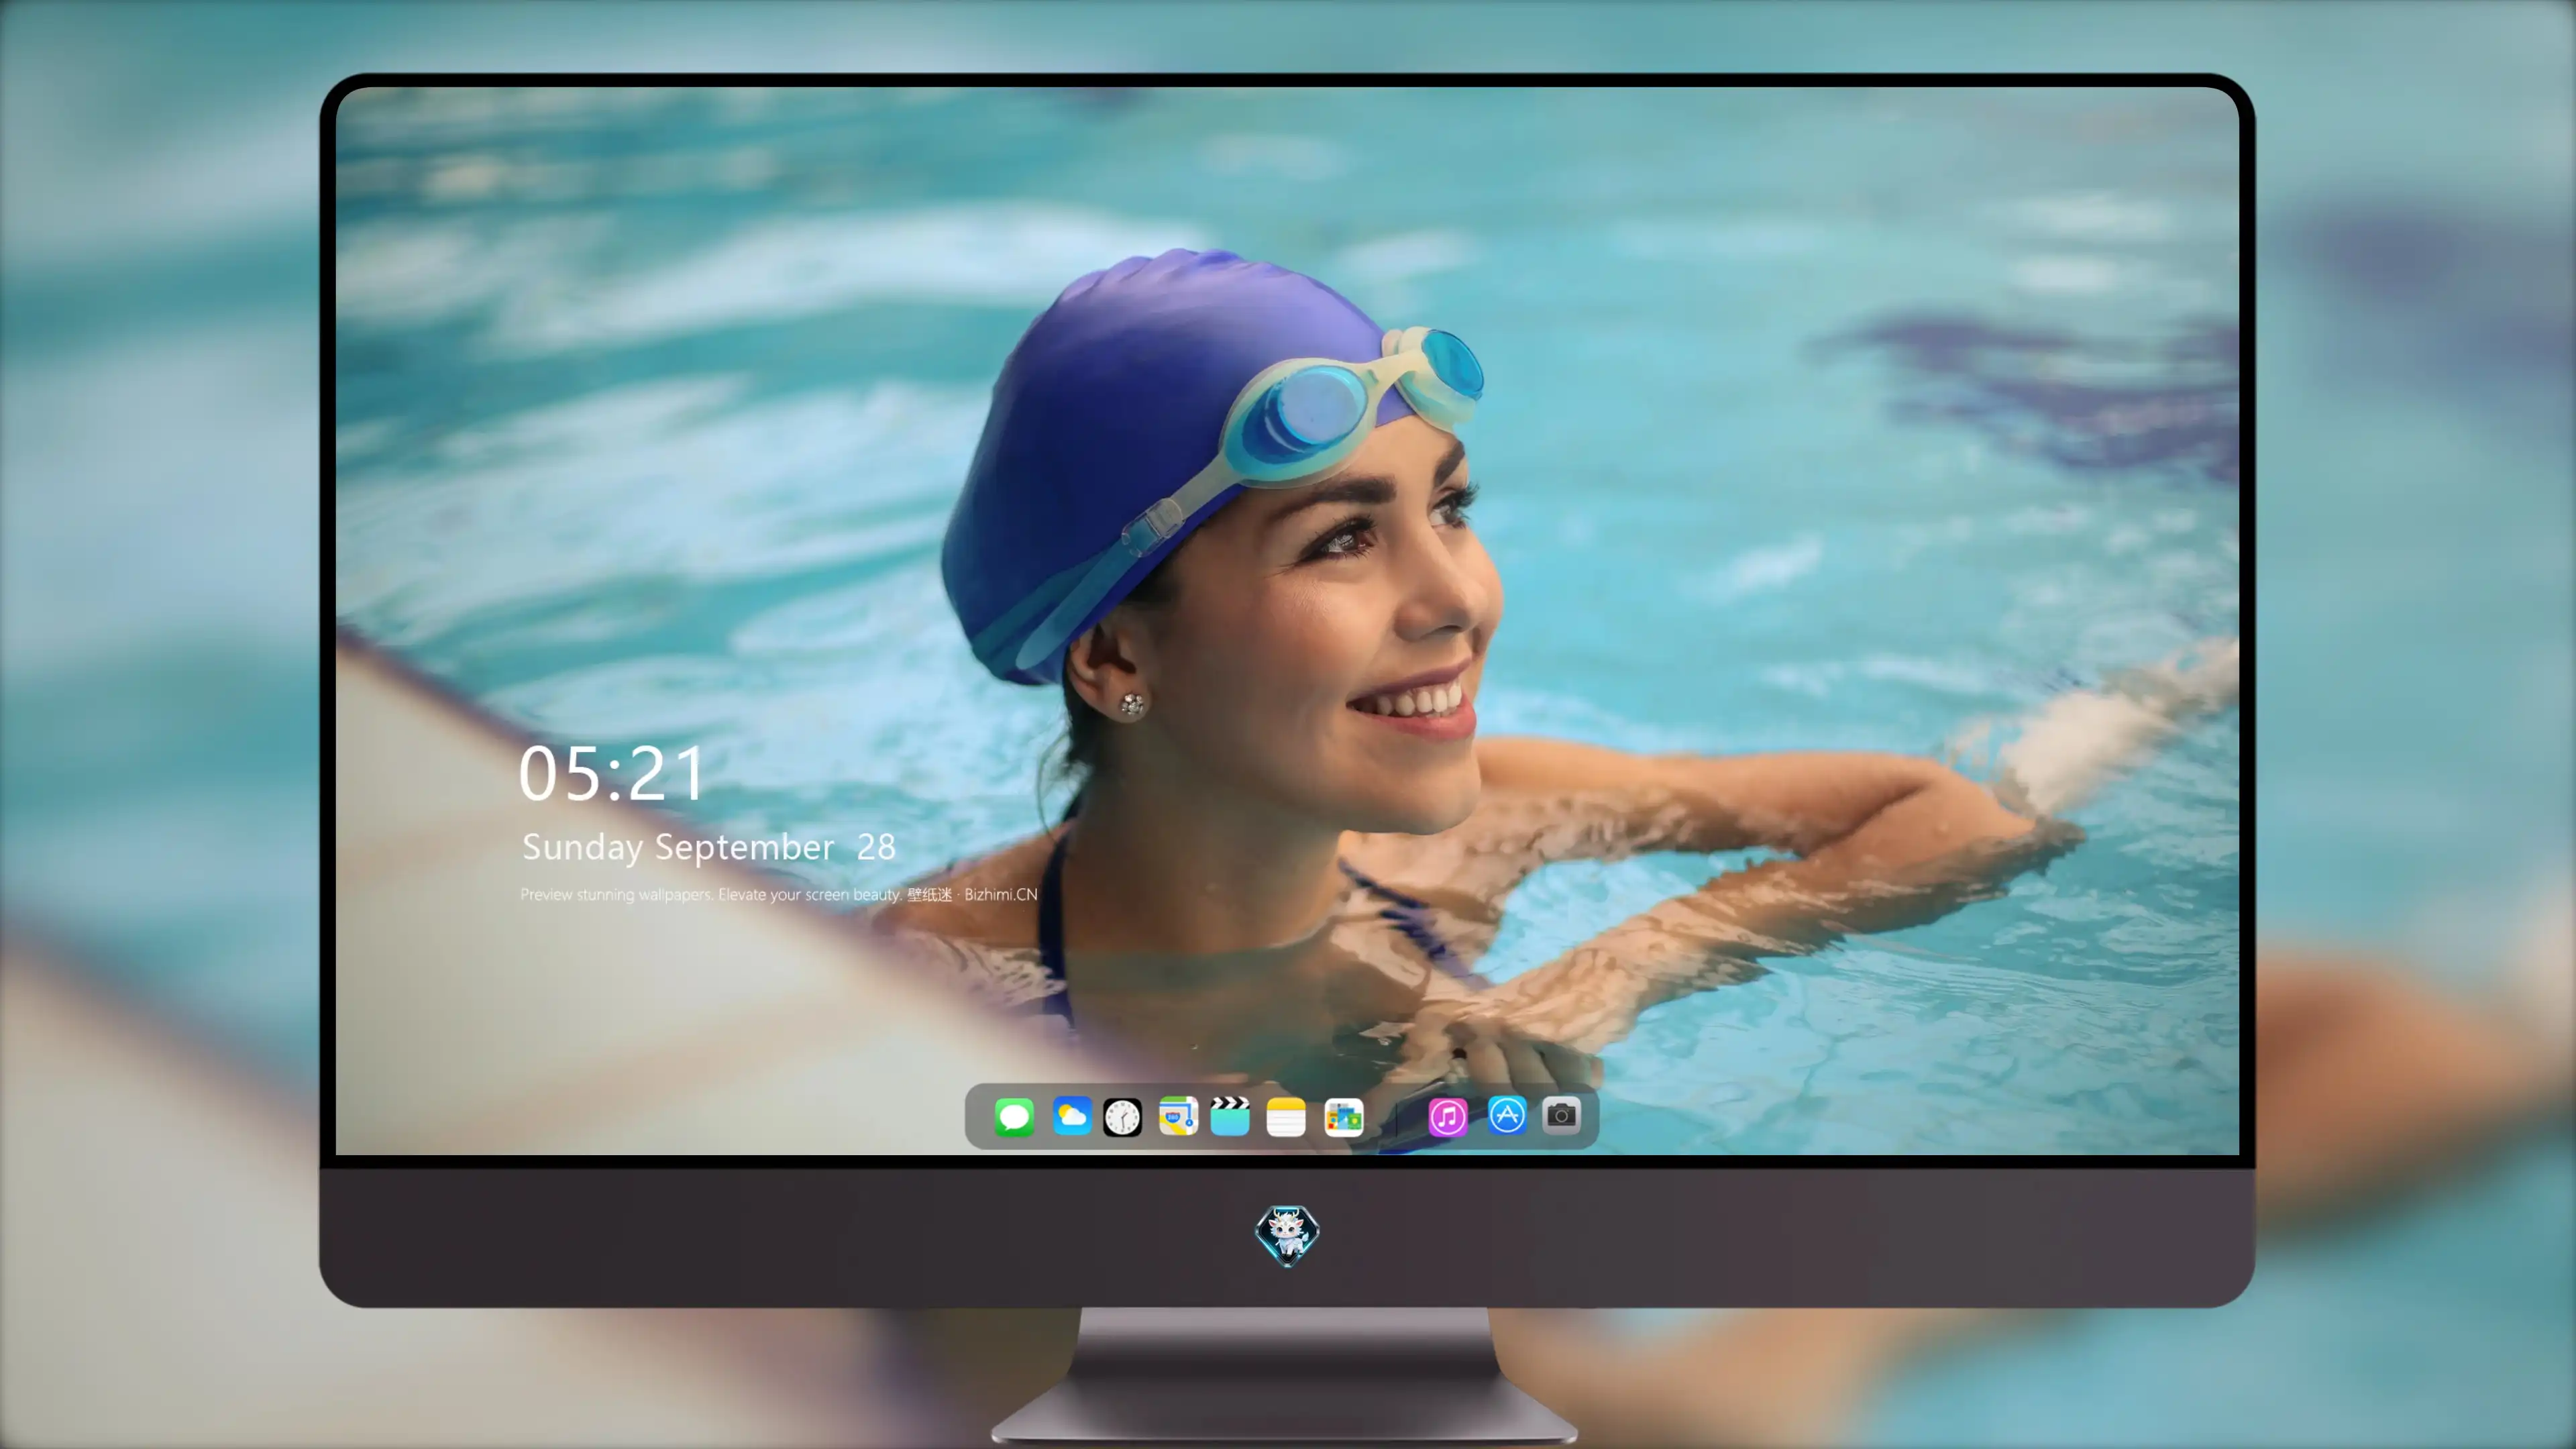The width and height of the screenshot is (2576, 1449).
Task: Open the yellow Notes app
Action: point(1286,1117)
